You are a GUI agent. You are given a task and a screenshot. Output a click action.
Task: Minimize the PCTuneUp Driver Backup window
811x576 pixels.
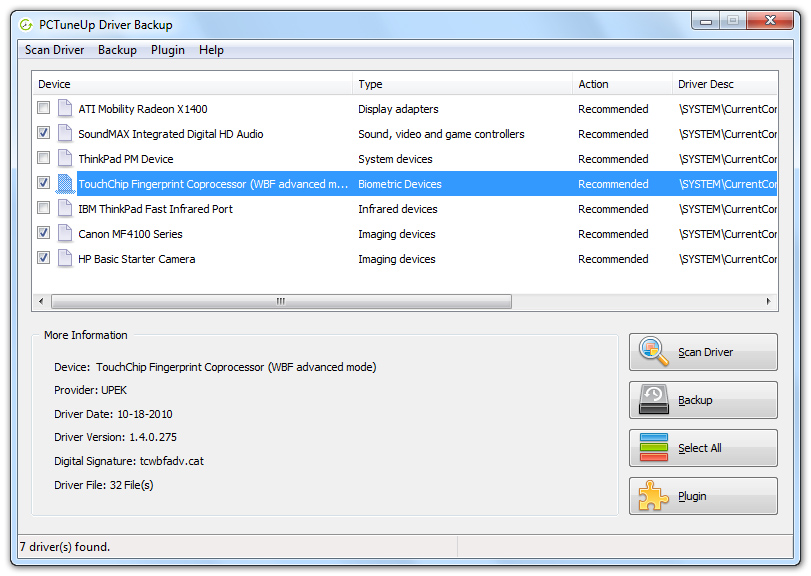[x=705, y=21]
